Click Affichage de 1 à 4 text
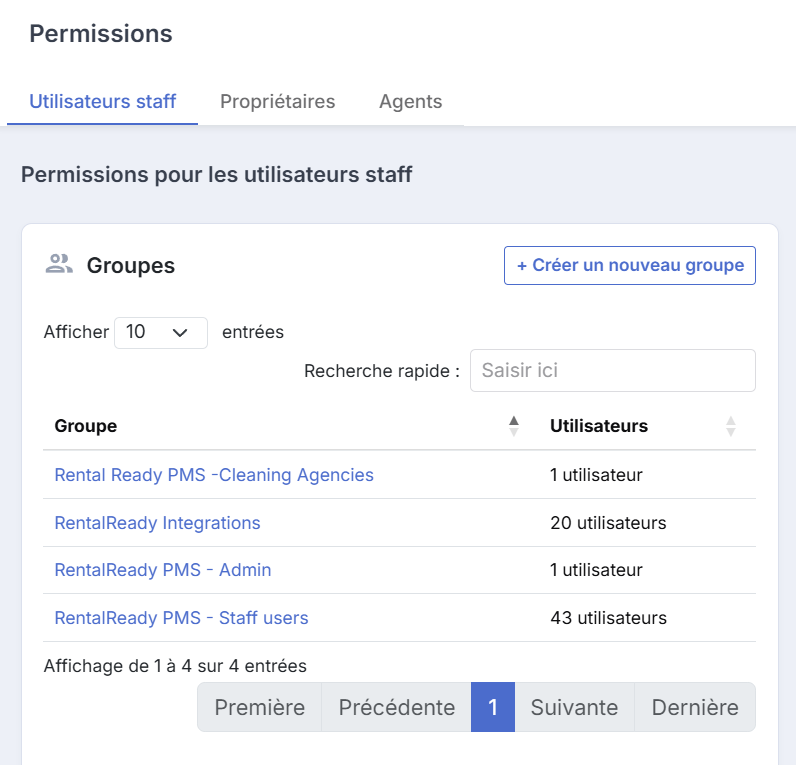The height and width of the screenshot is (765, 796). click(x=175, y=666)
